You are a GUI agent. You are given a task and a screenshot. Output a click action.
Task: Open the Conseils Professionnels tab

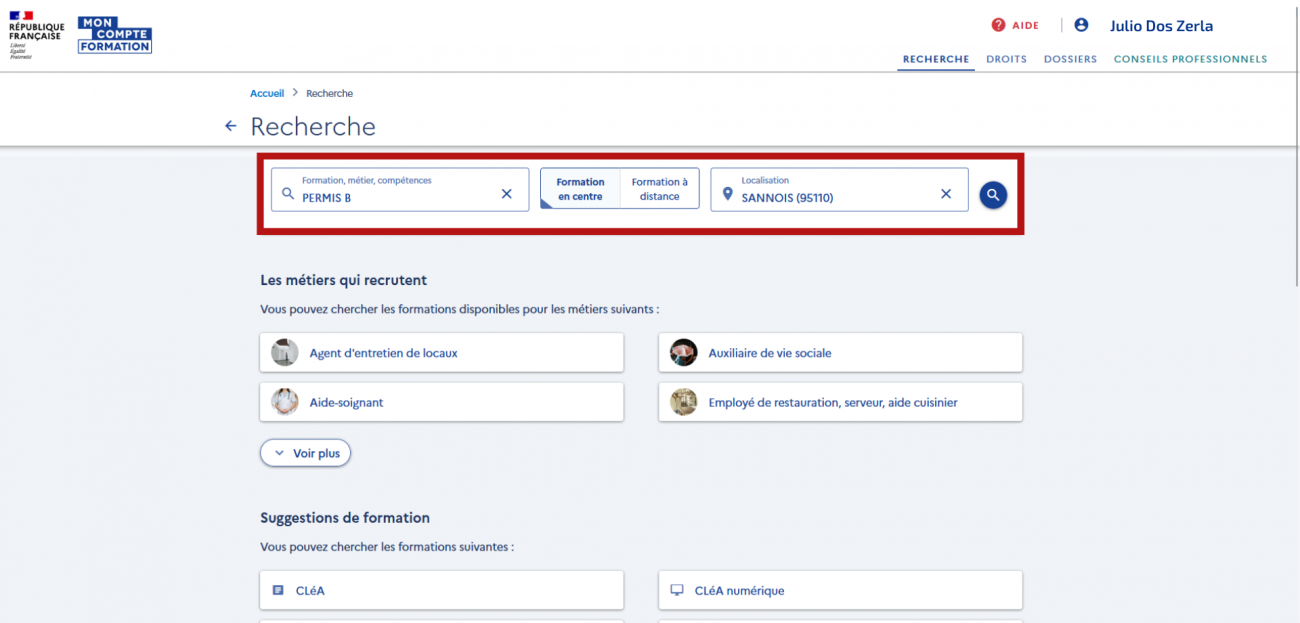coord(1190,59)
